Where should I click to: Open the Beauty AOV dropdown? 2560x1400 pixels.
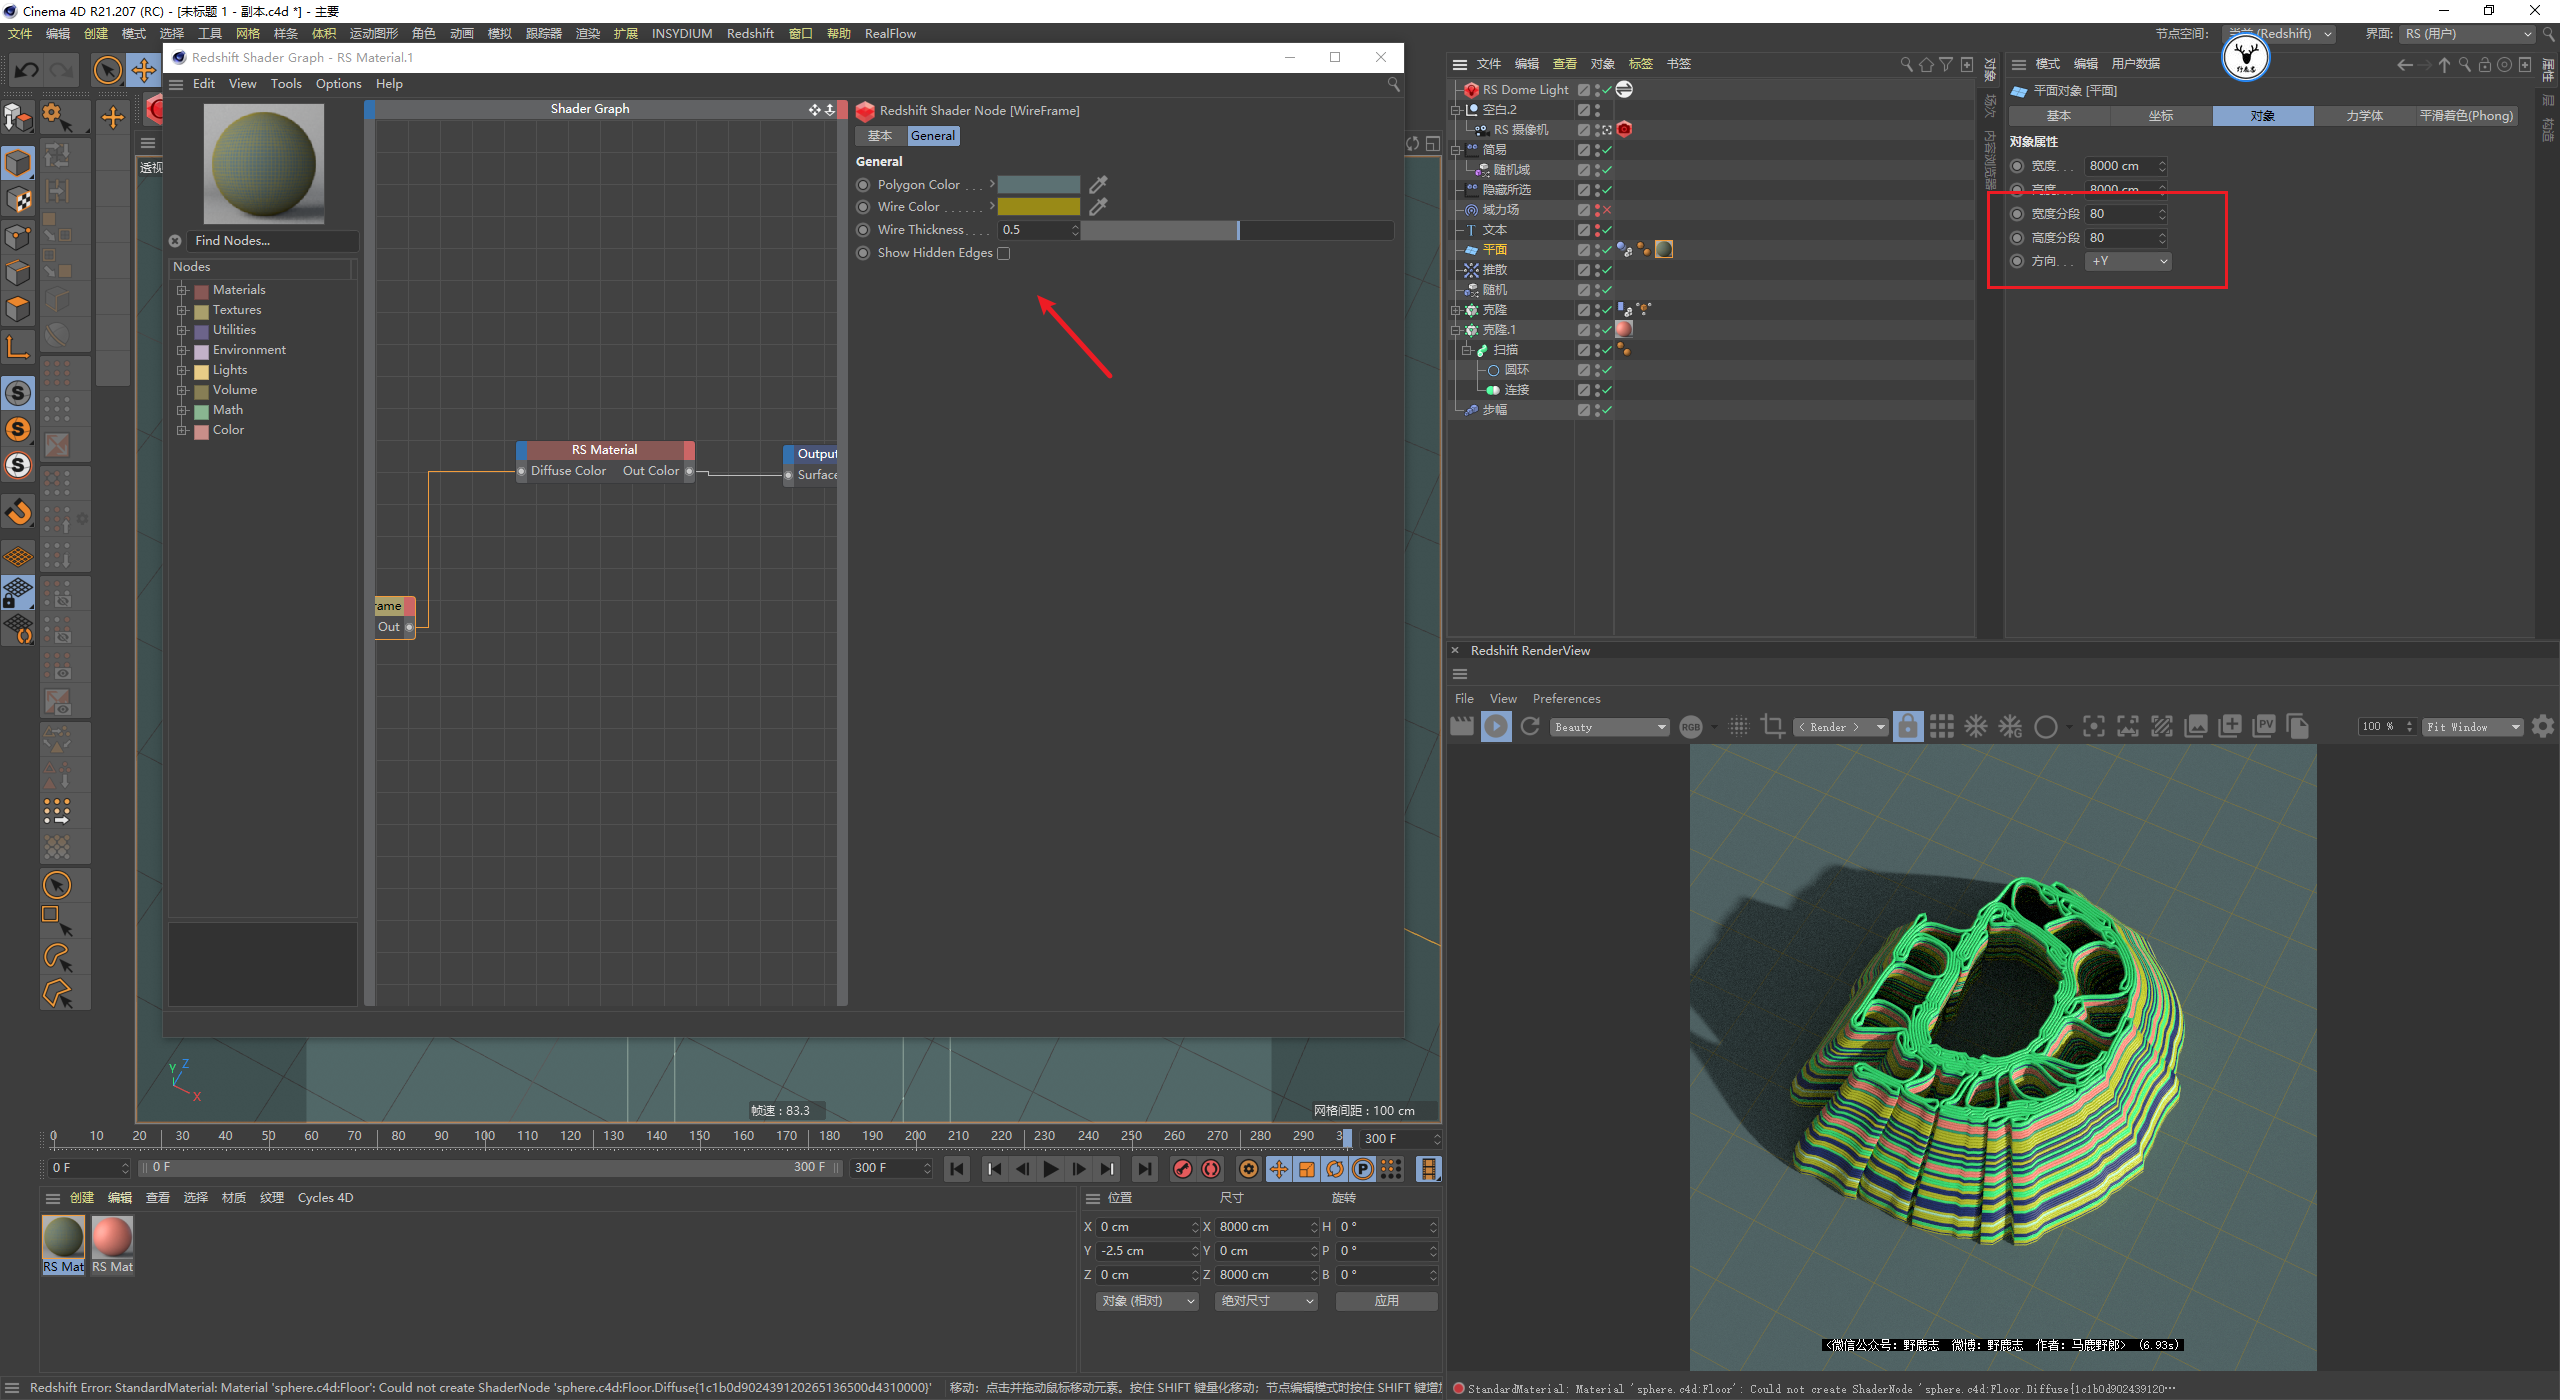coord(1610,727)
